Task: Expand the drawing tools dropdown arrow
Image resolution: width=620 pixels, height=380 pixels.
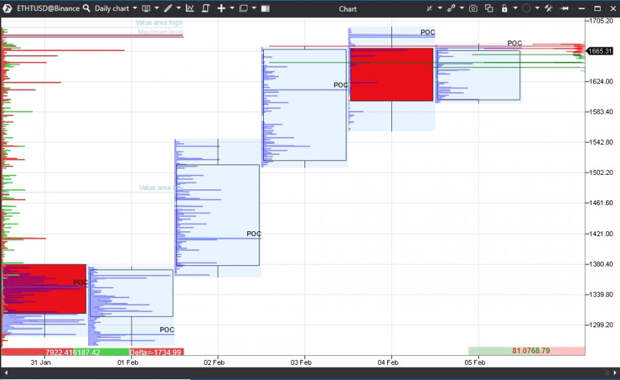Action: coord(178,8)
